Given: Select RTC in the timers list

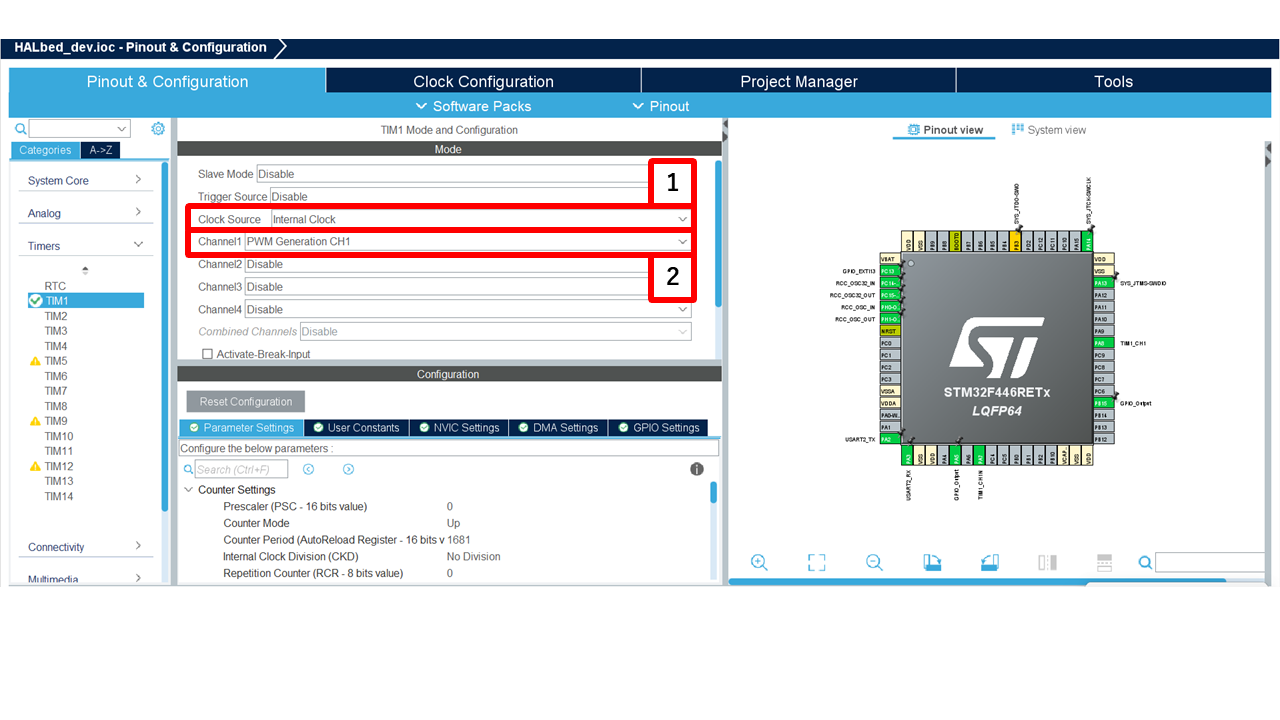Looking at the screenshot, I should coord(55,286).
